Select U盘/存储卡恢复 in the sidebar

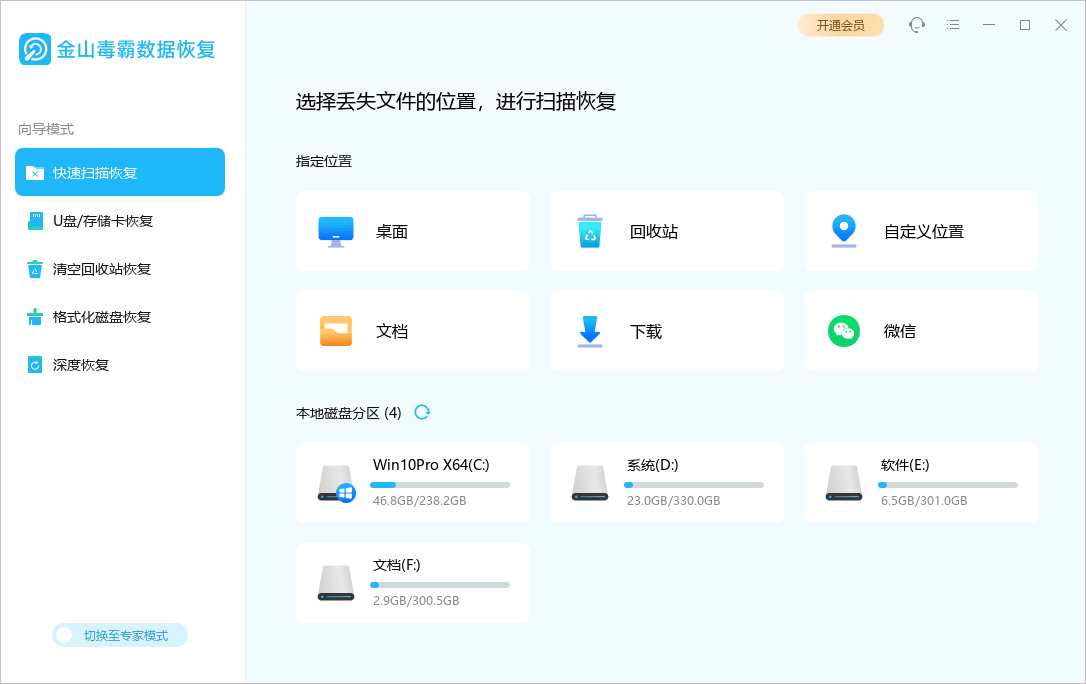120,221
